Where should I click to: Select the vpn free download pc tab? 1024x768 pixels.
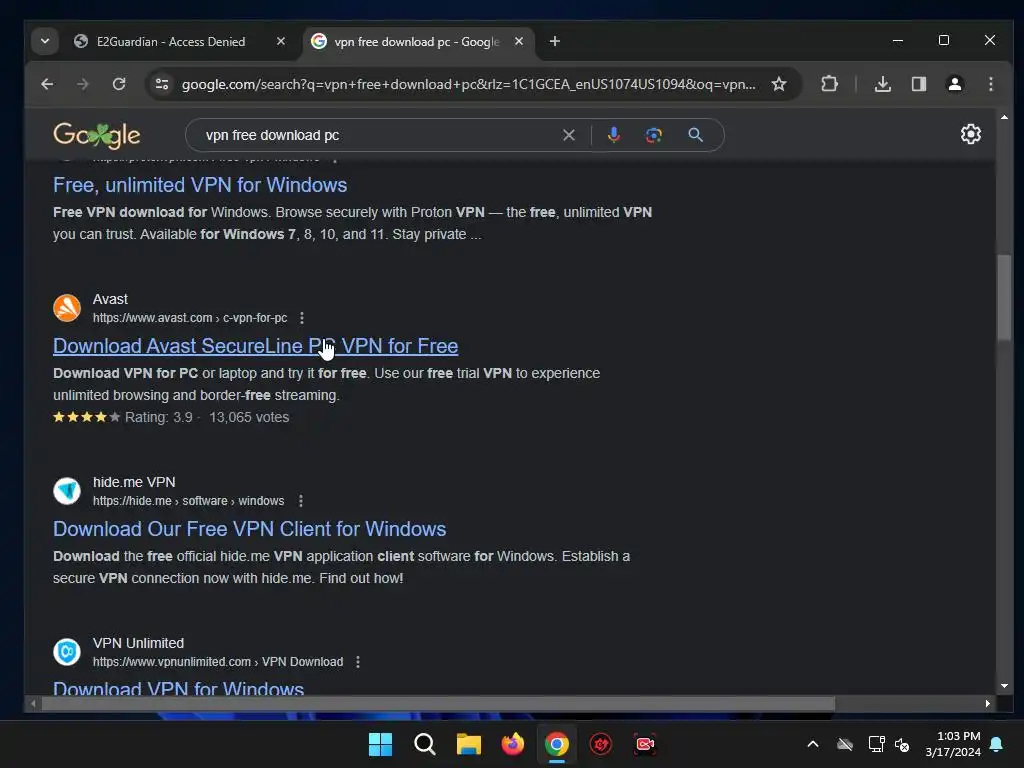[x=418, y=41]
